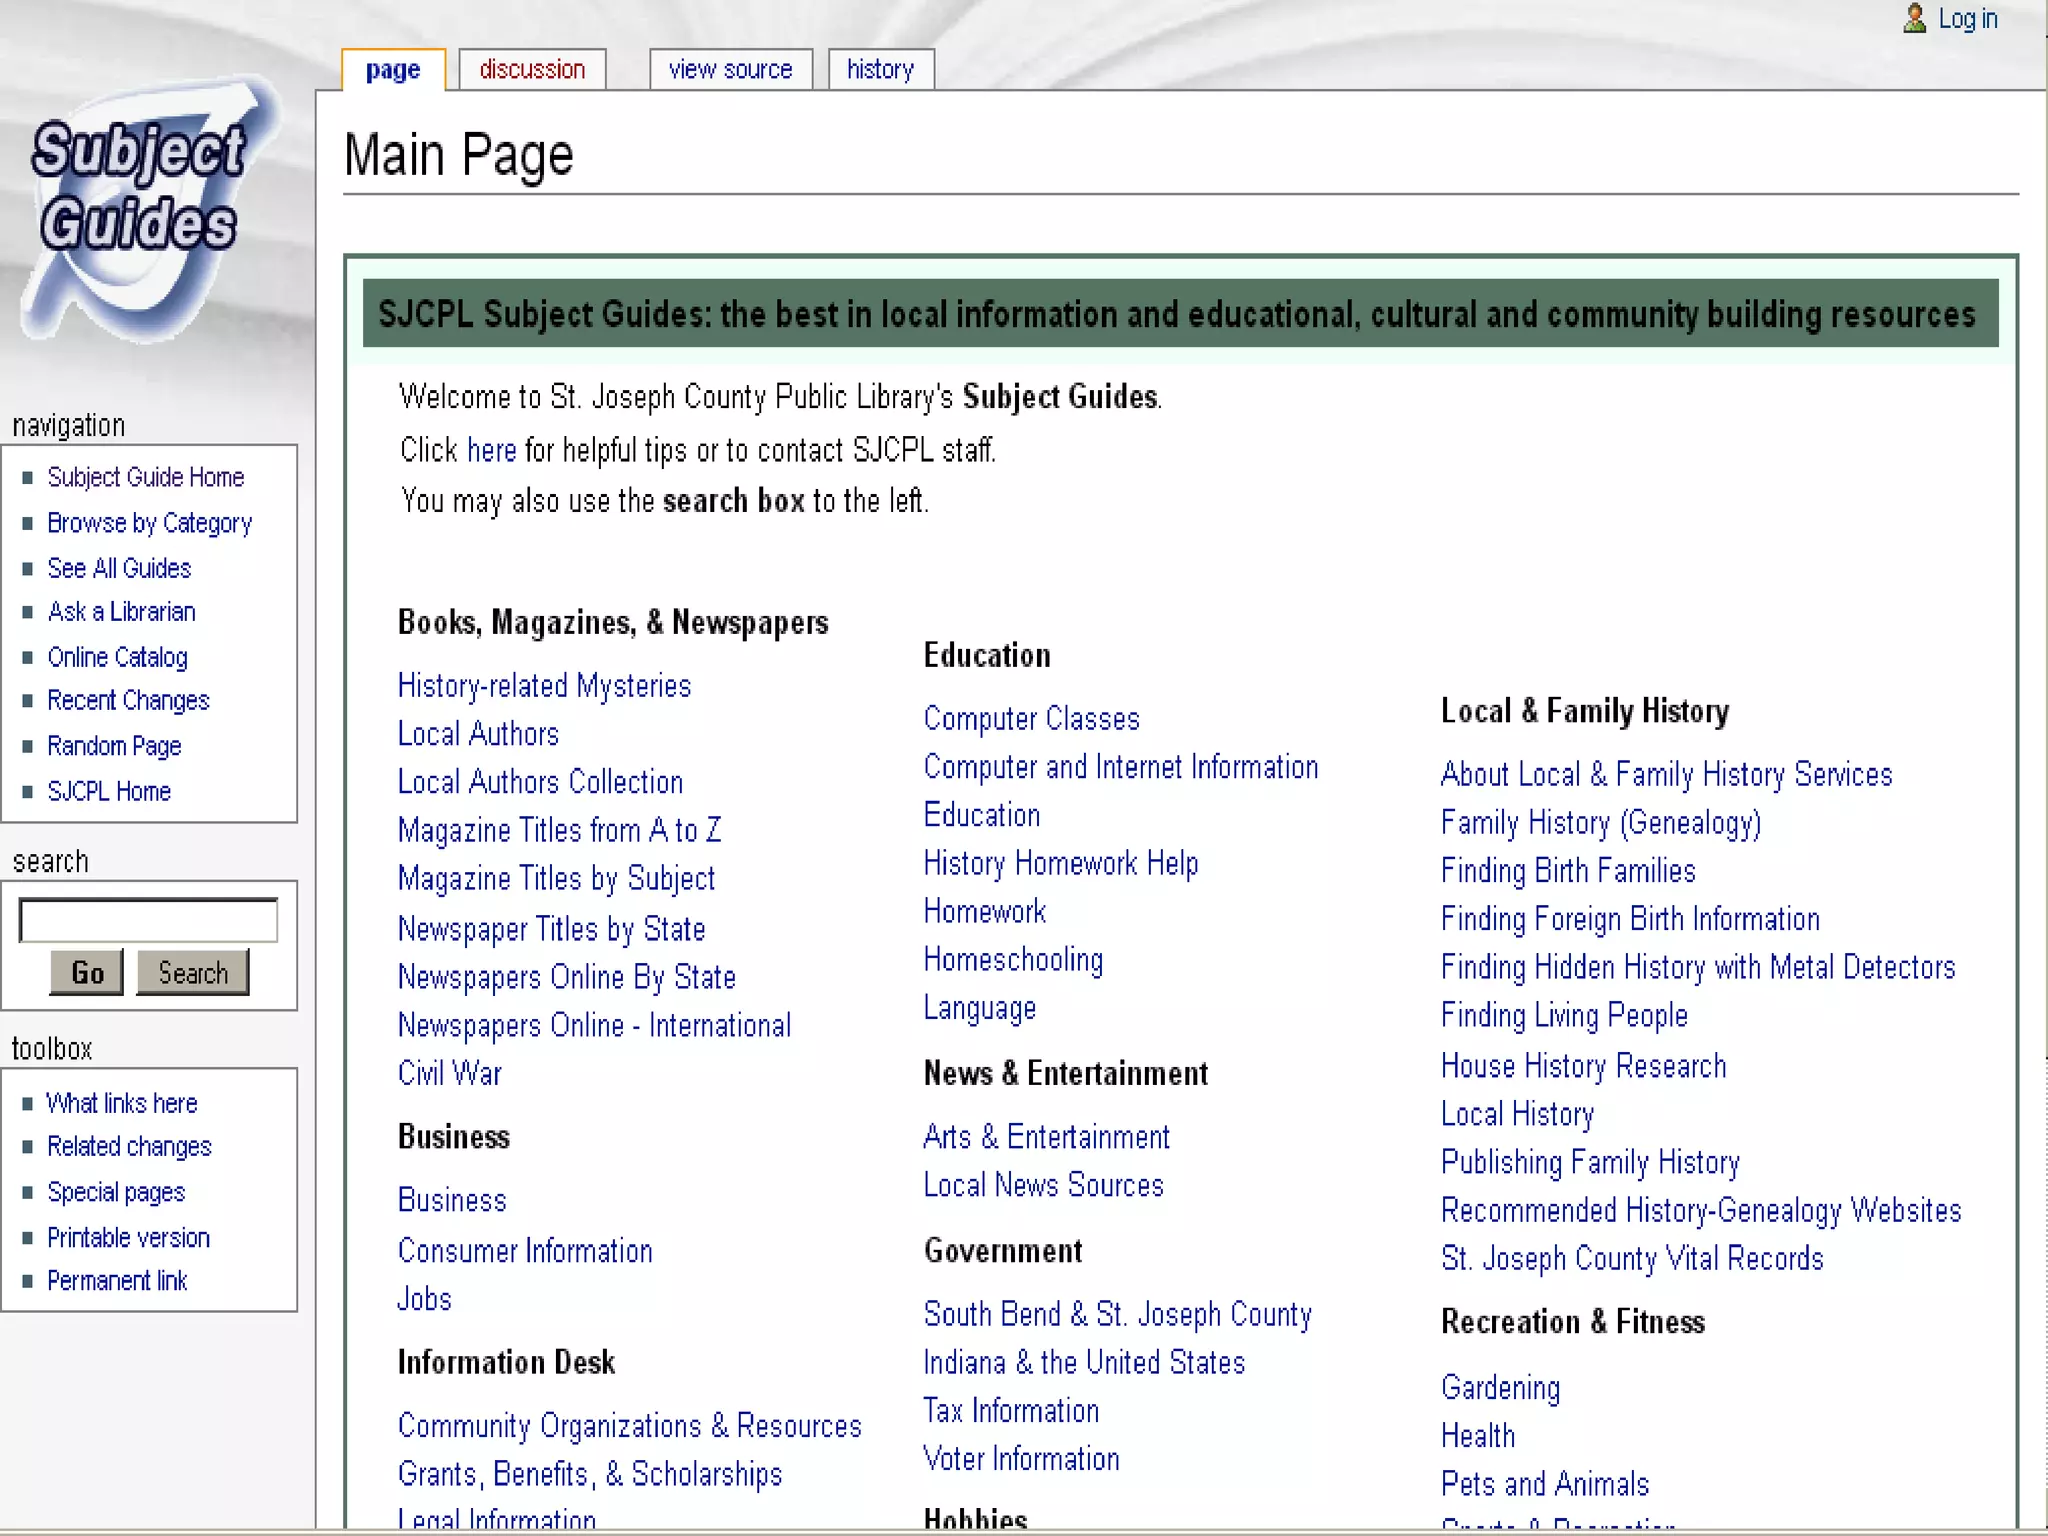Select the history tab
This screenshot has width=2048, height=1536.
tap(880, 70)
